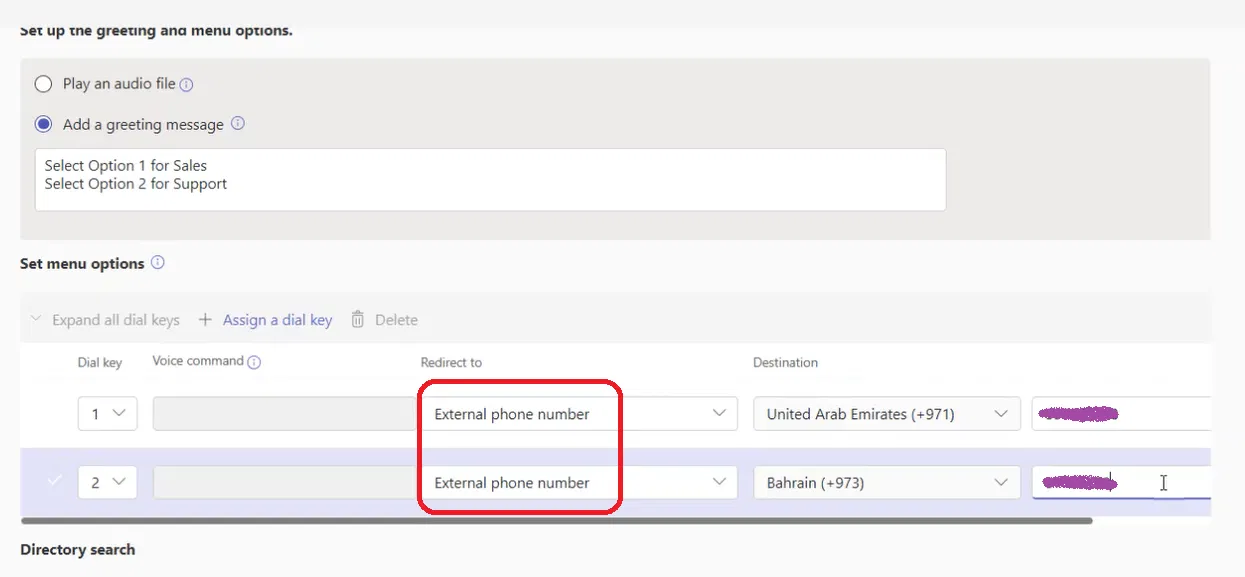Expand all dial keys
1245x577 pixels.
pyautogui.click(x=105, y=320)
